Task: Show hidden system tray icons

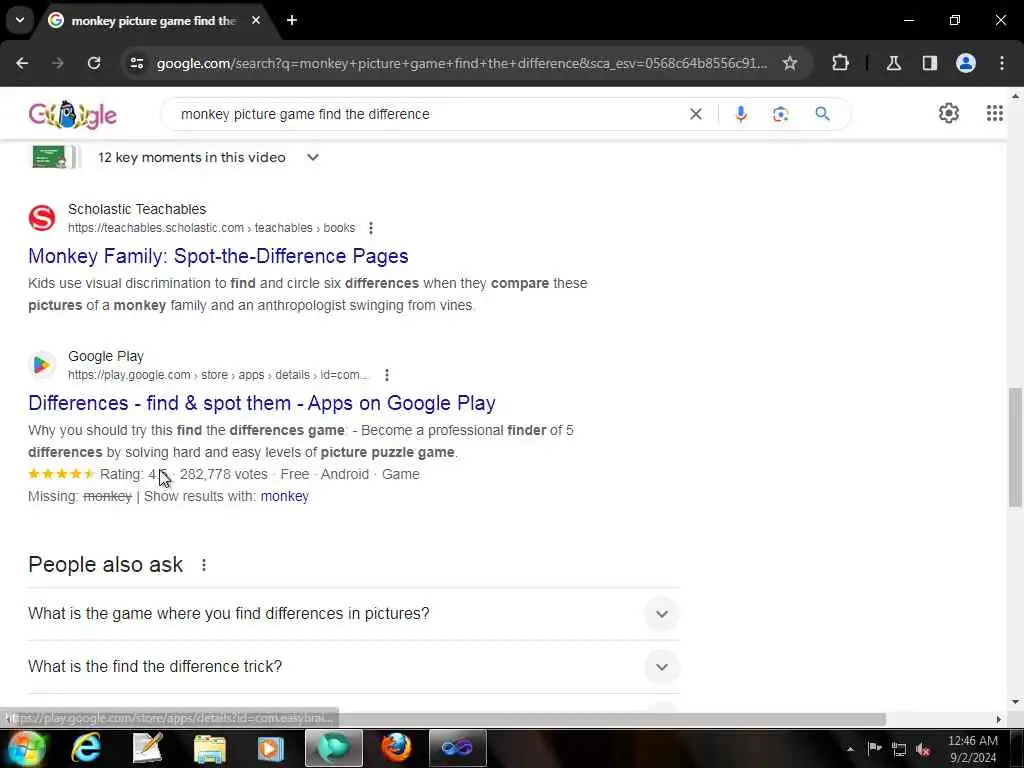Action: (850, 749)
